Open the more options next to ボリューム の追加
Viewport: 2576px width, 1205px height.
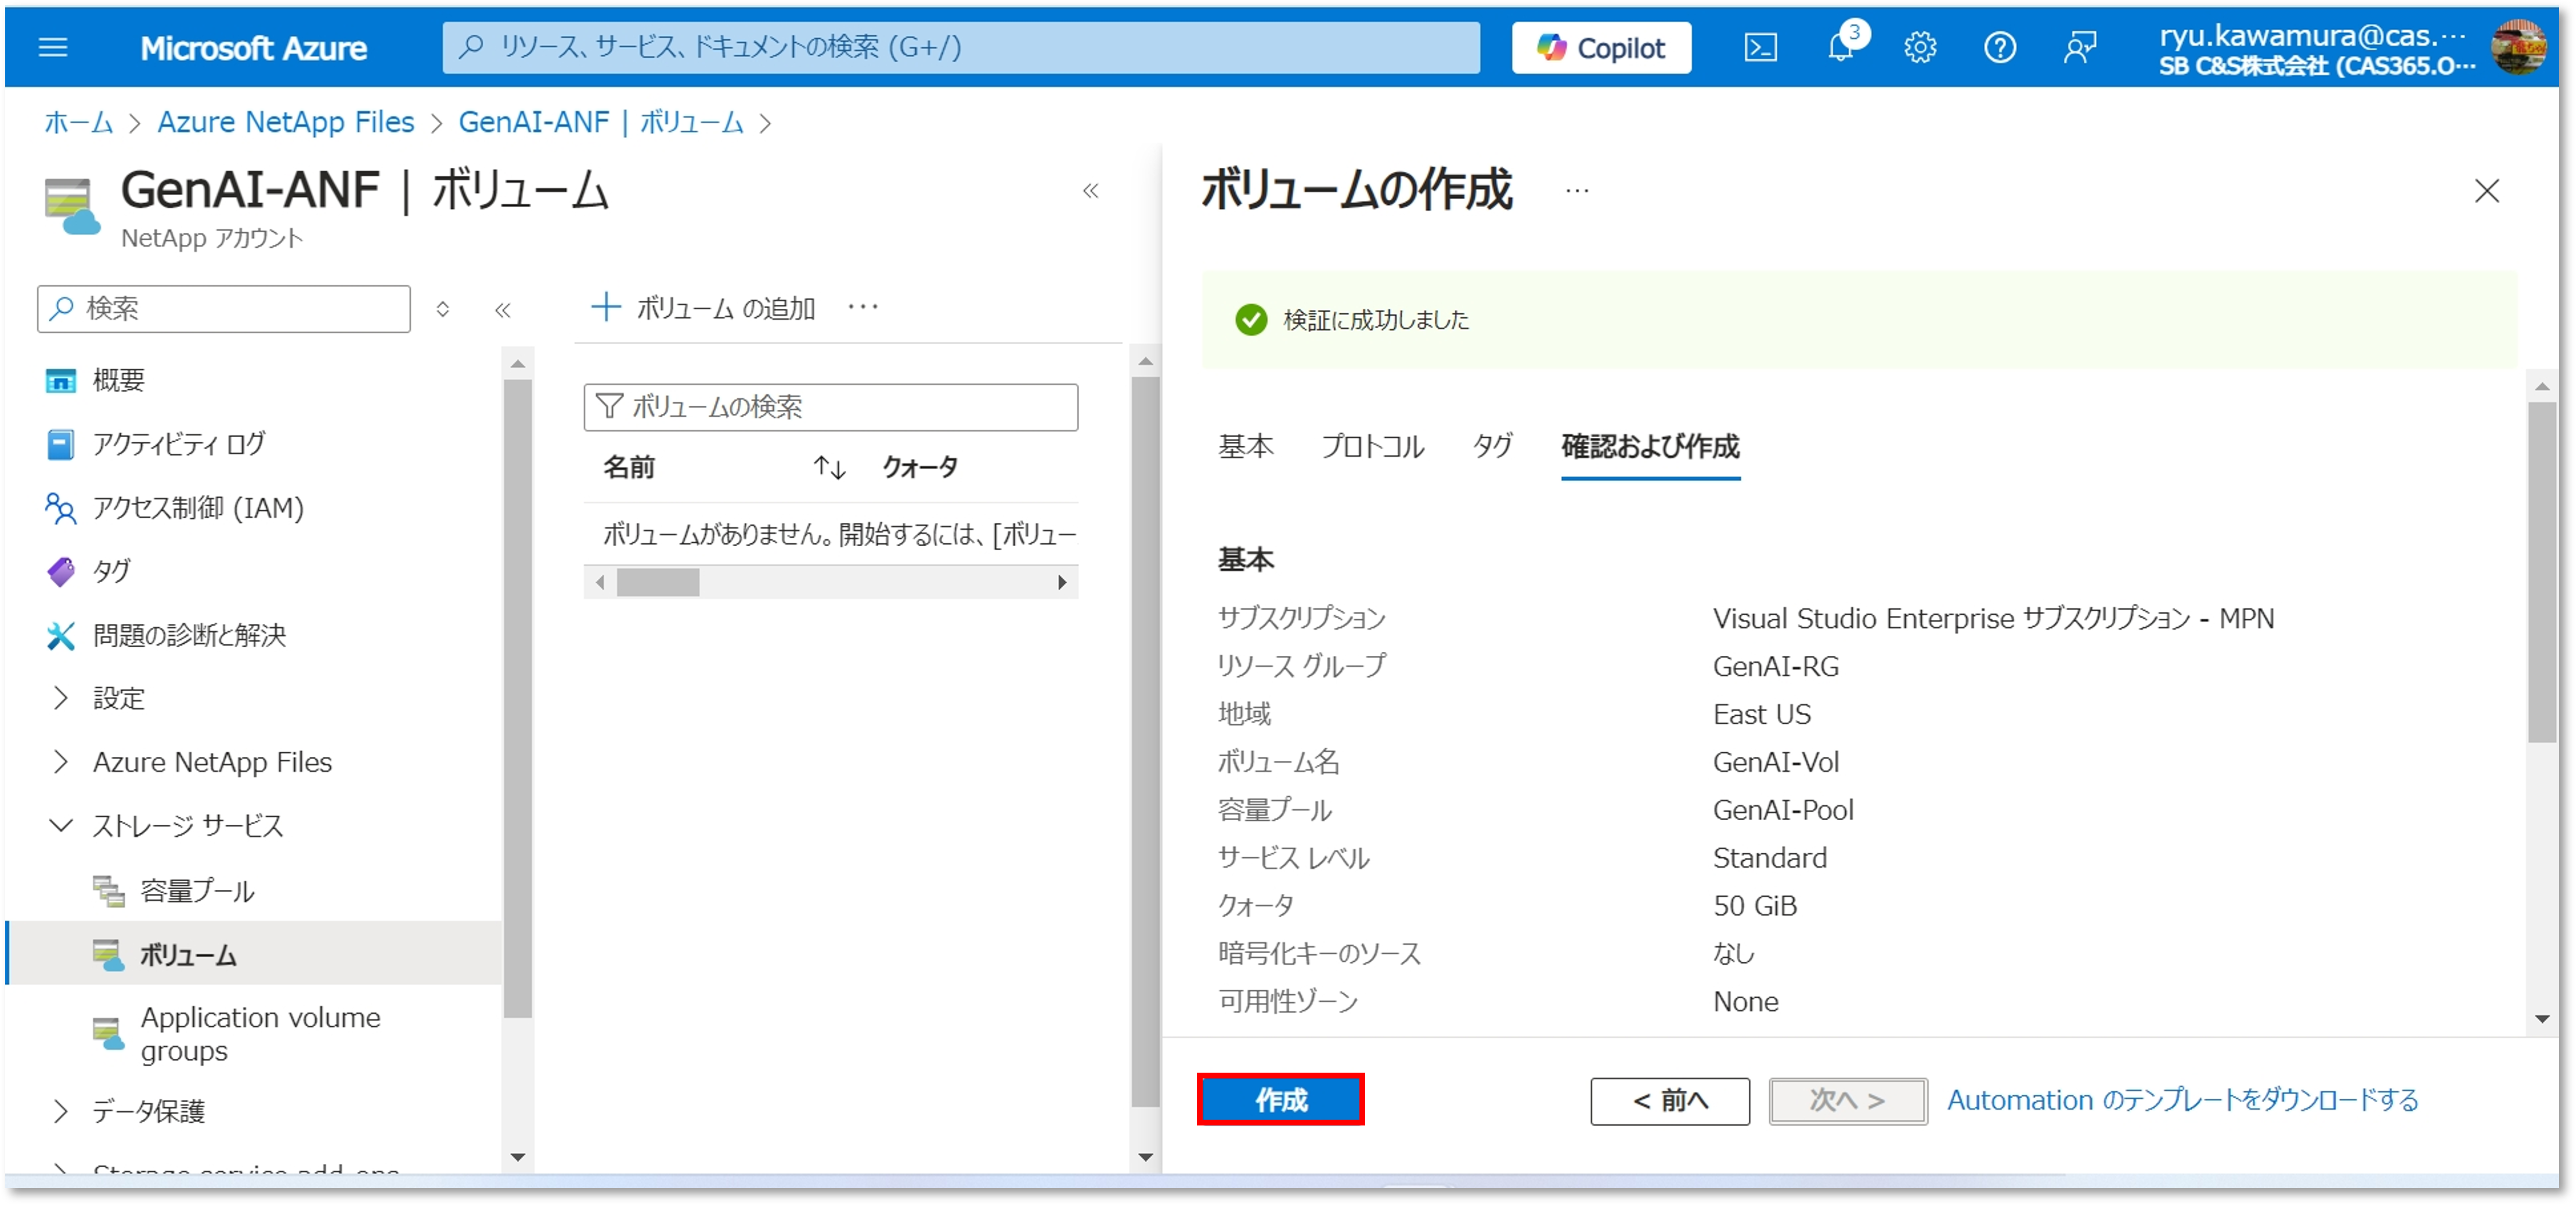point(863,307)
